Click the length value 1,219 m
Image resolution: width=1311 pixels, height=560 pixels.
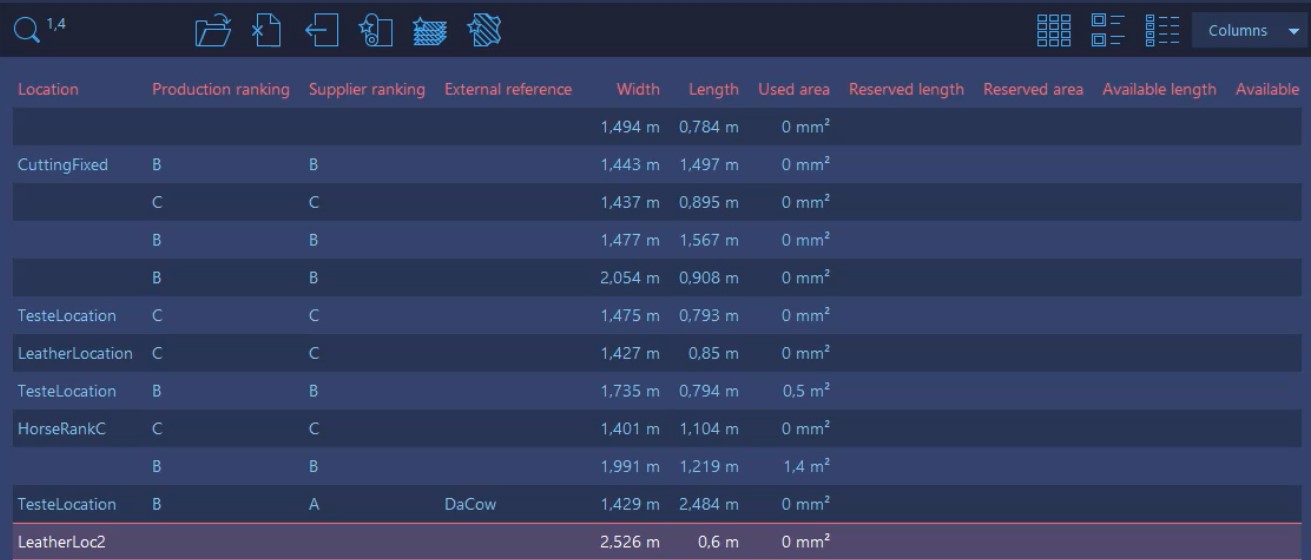(709, 466)
